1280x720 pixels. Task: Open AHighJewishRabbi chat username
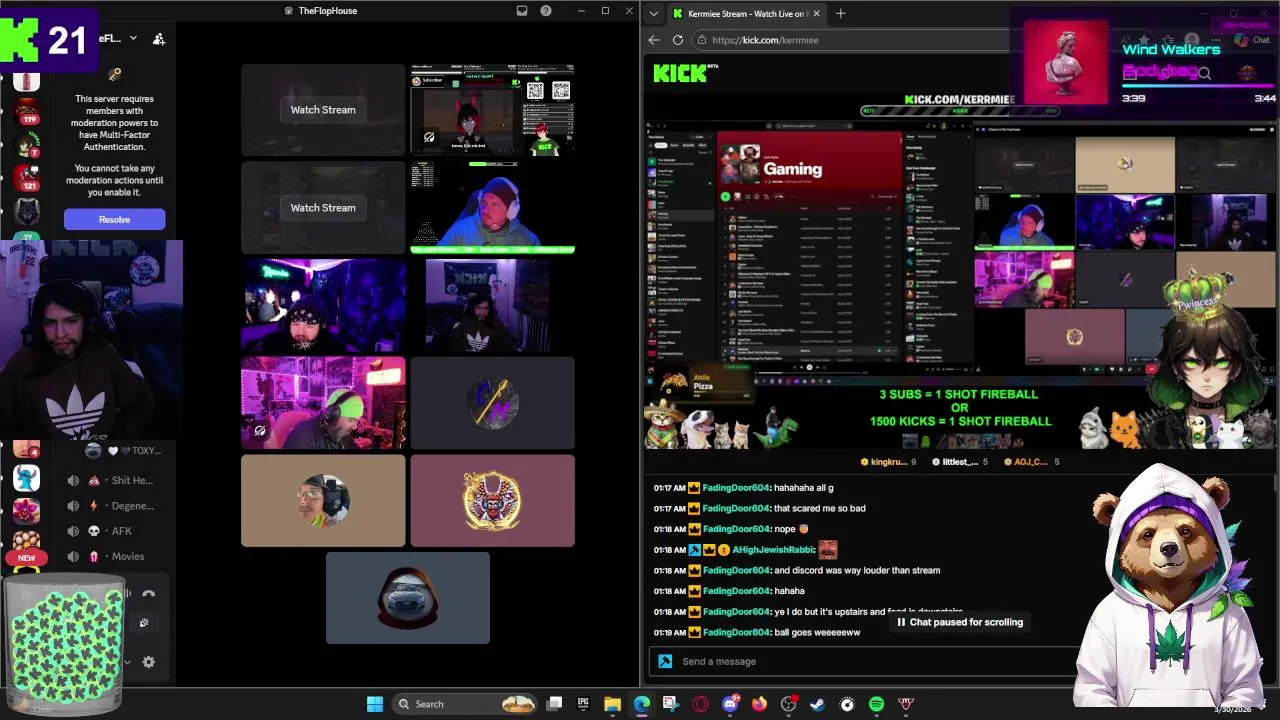click(774, 549)
